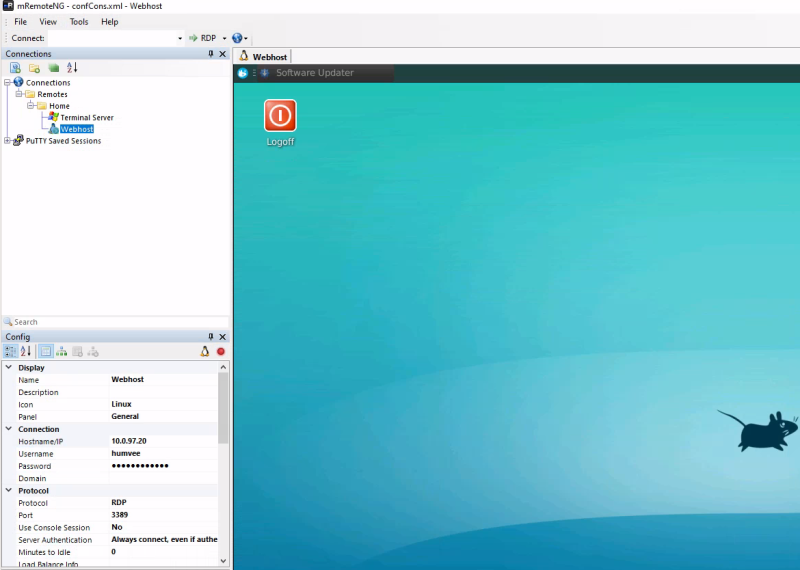Select Terminal Server in connections tree

point(86,117)
